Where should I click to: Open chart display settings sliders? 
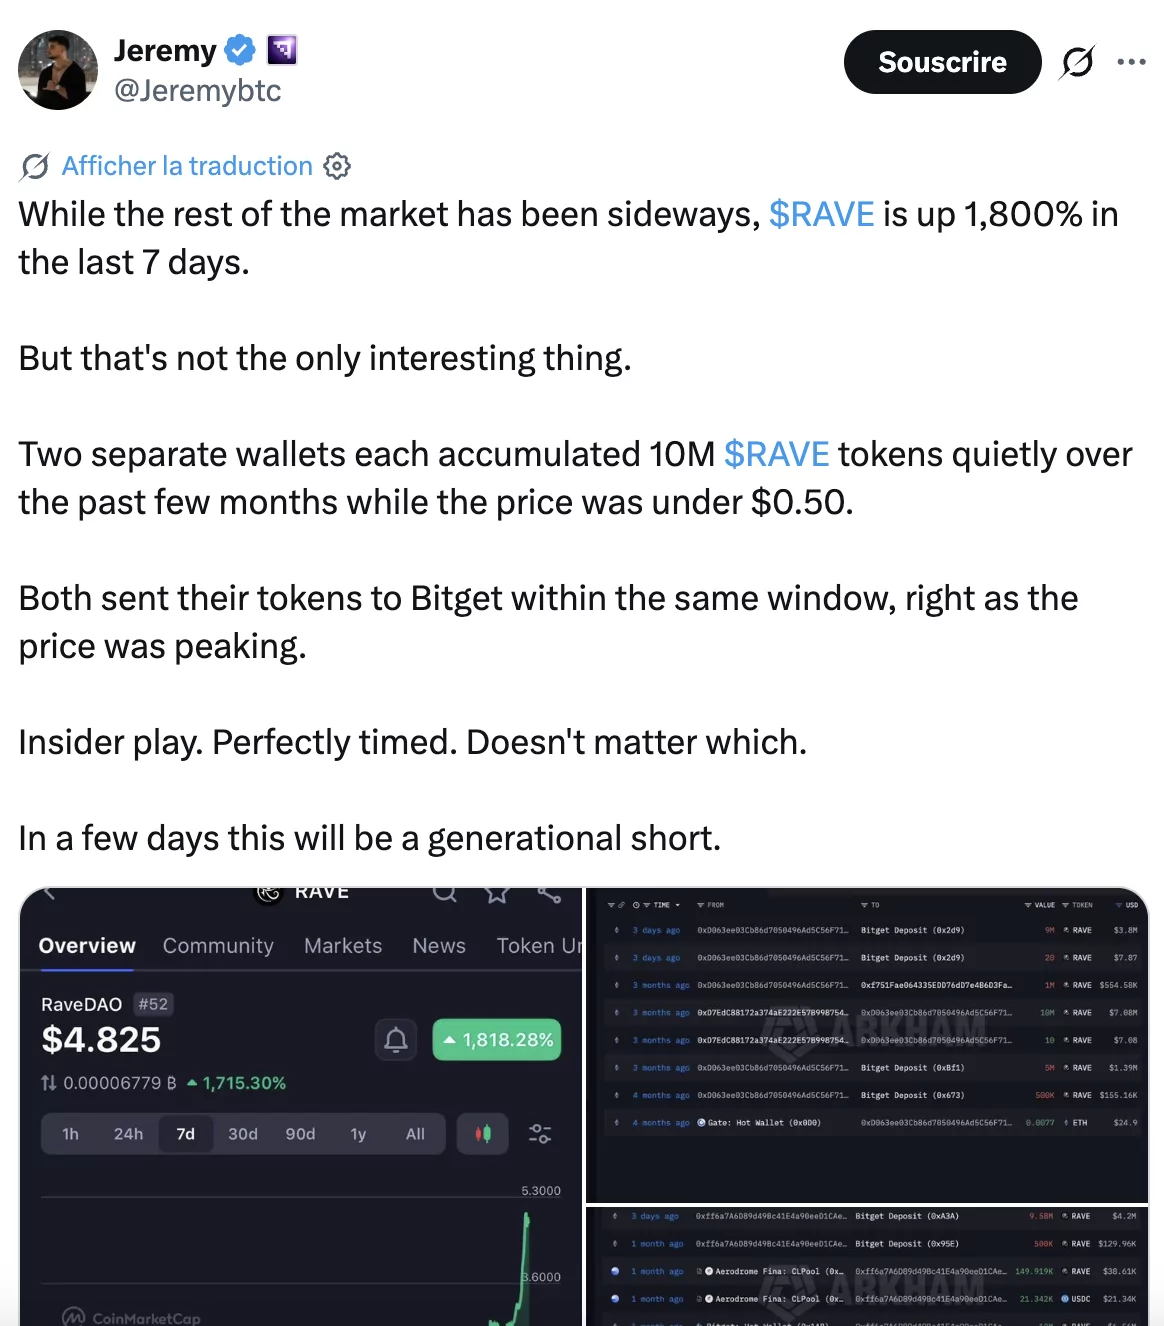(540, 1134)
